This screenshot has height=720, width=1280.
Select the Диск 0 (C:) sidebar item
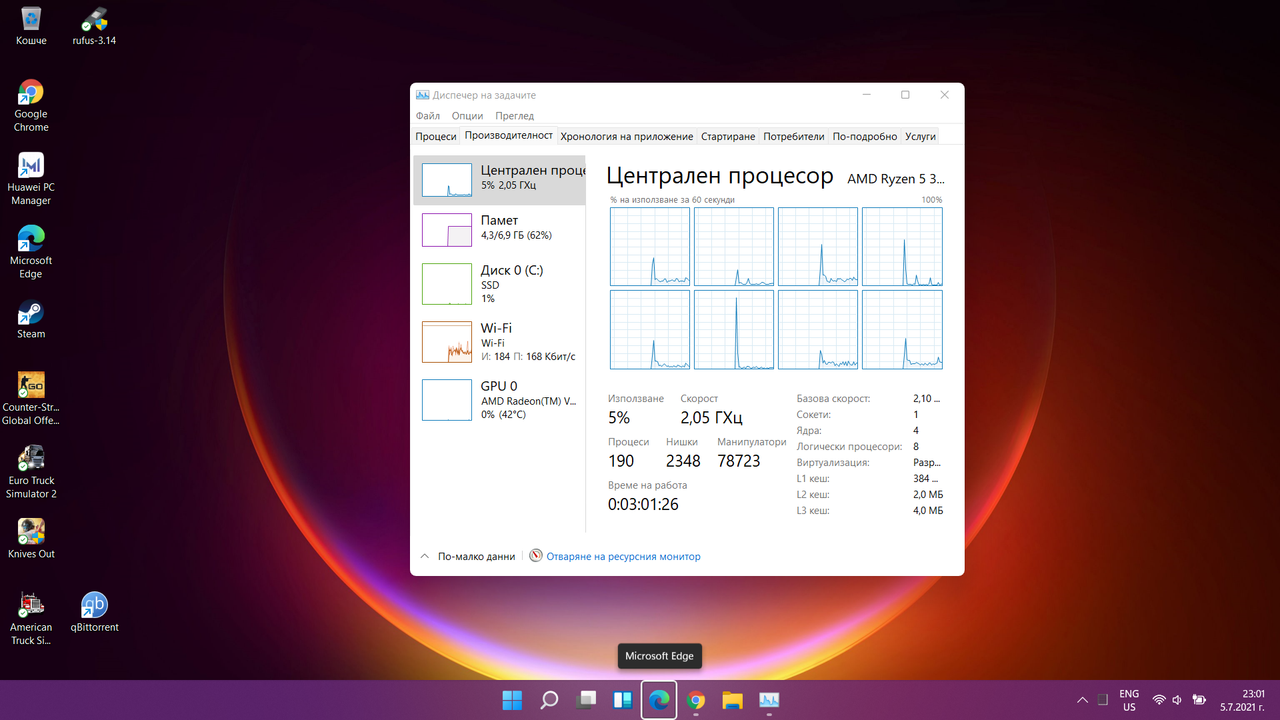coord(500,284)
